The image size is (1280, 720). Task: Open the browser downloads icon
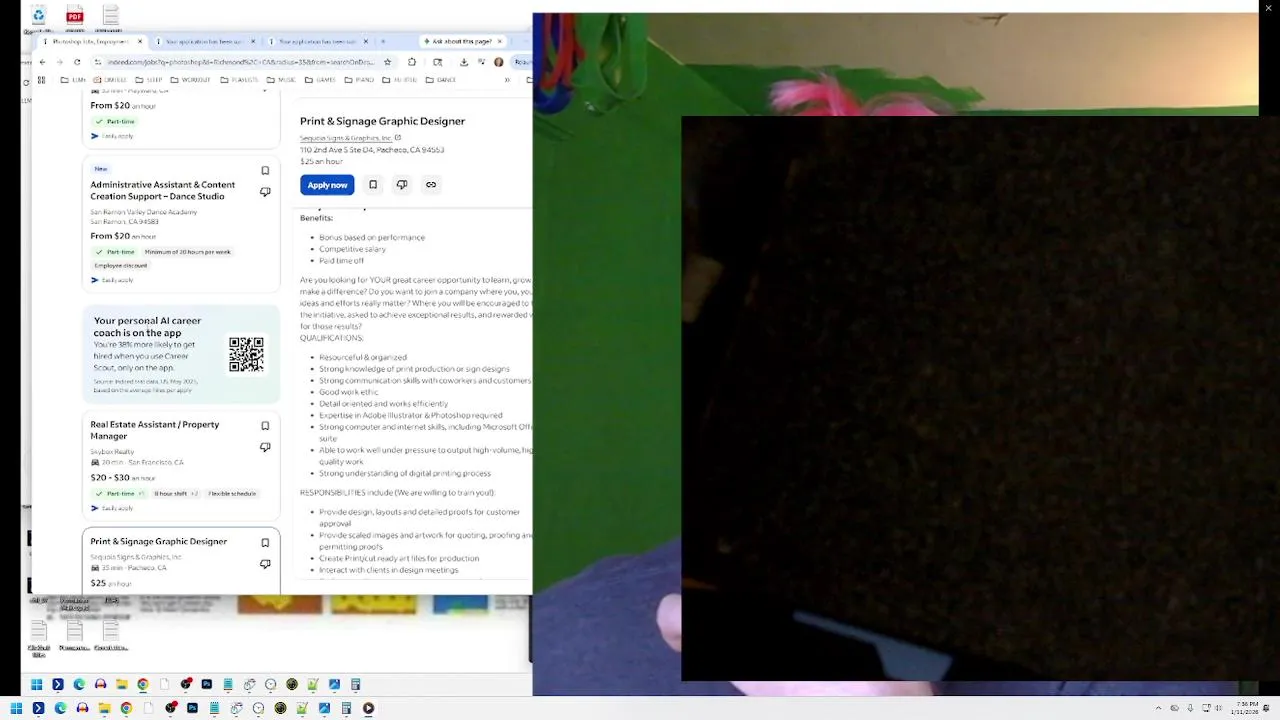coord(464,62)
